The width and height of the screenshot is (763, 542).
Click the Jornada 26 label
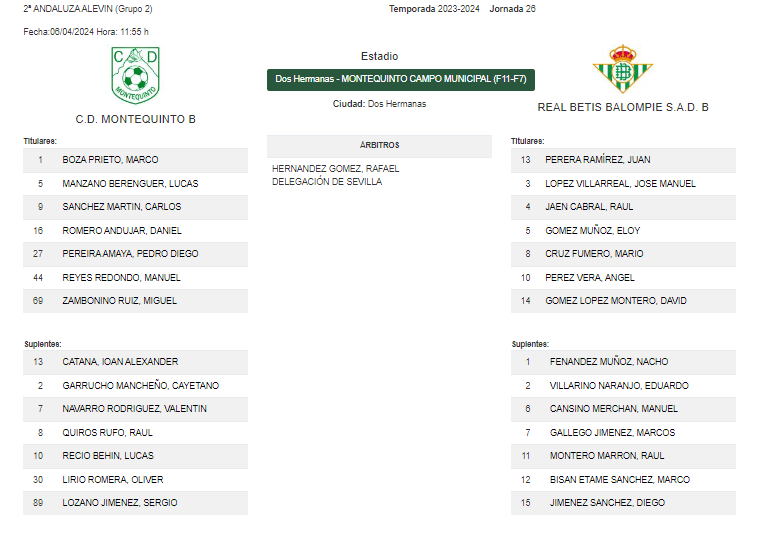[512, 9]
